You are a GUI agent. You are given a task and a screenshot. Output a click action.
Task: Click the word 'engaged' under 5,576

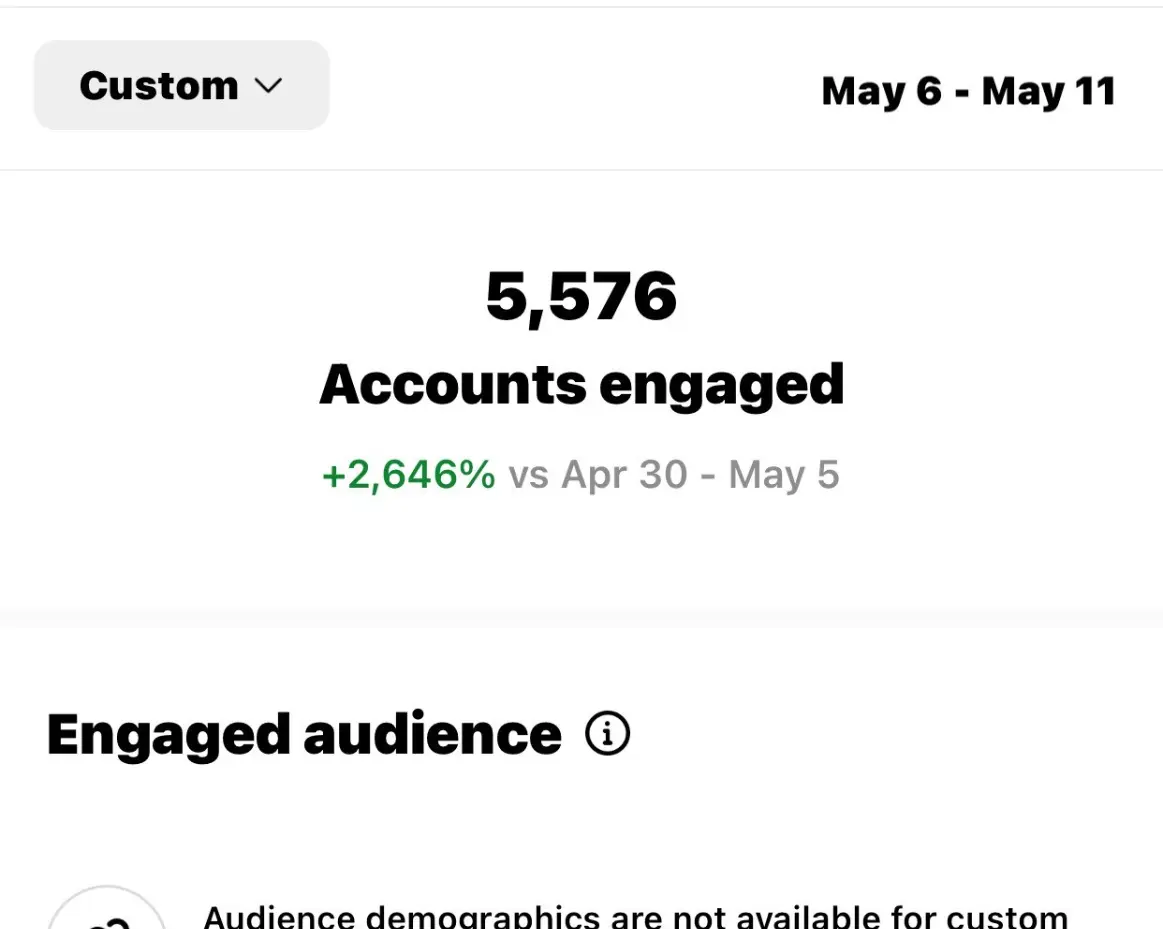(x=722, y=387)
